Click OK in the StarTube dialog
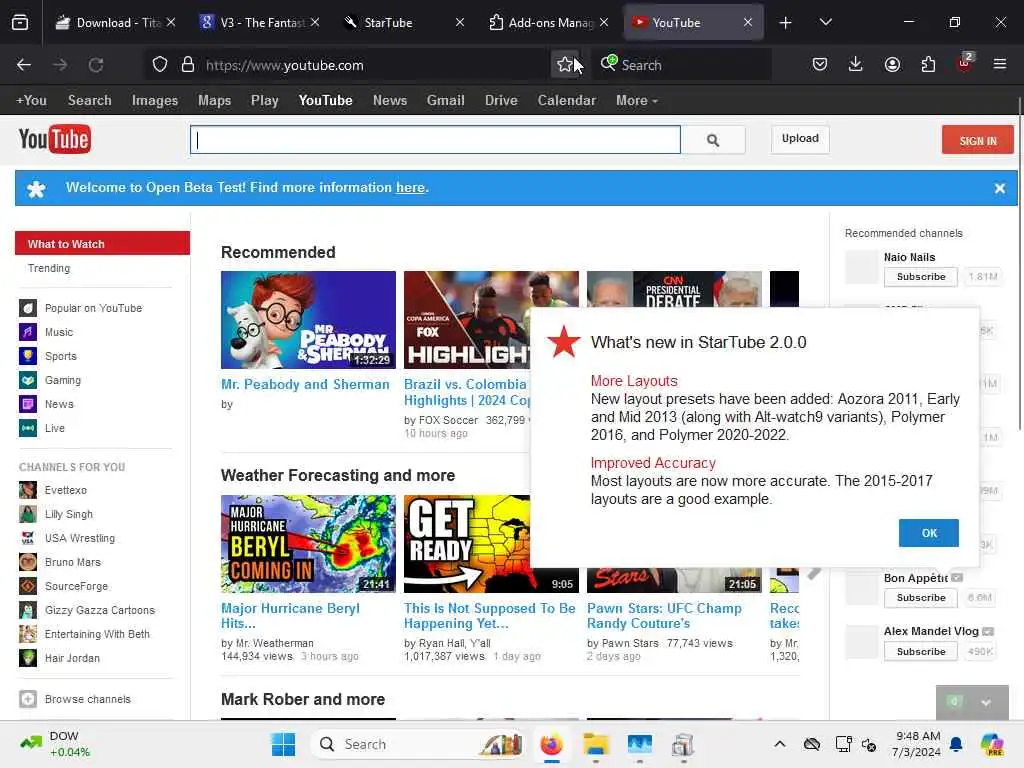 pyautogui.click(x=929, y=533)
